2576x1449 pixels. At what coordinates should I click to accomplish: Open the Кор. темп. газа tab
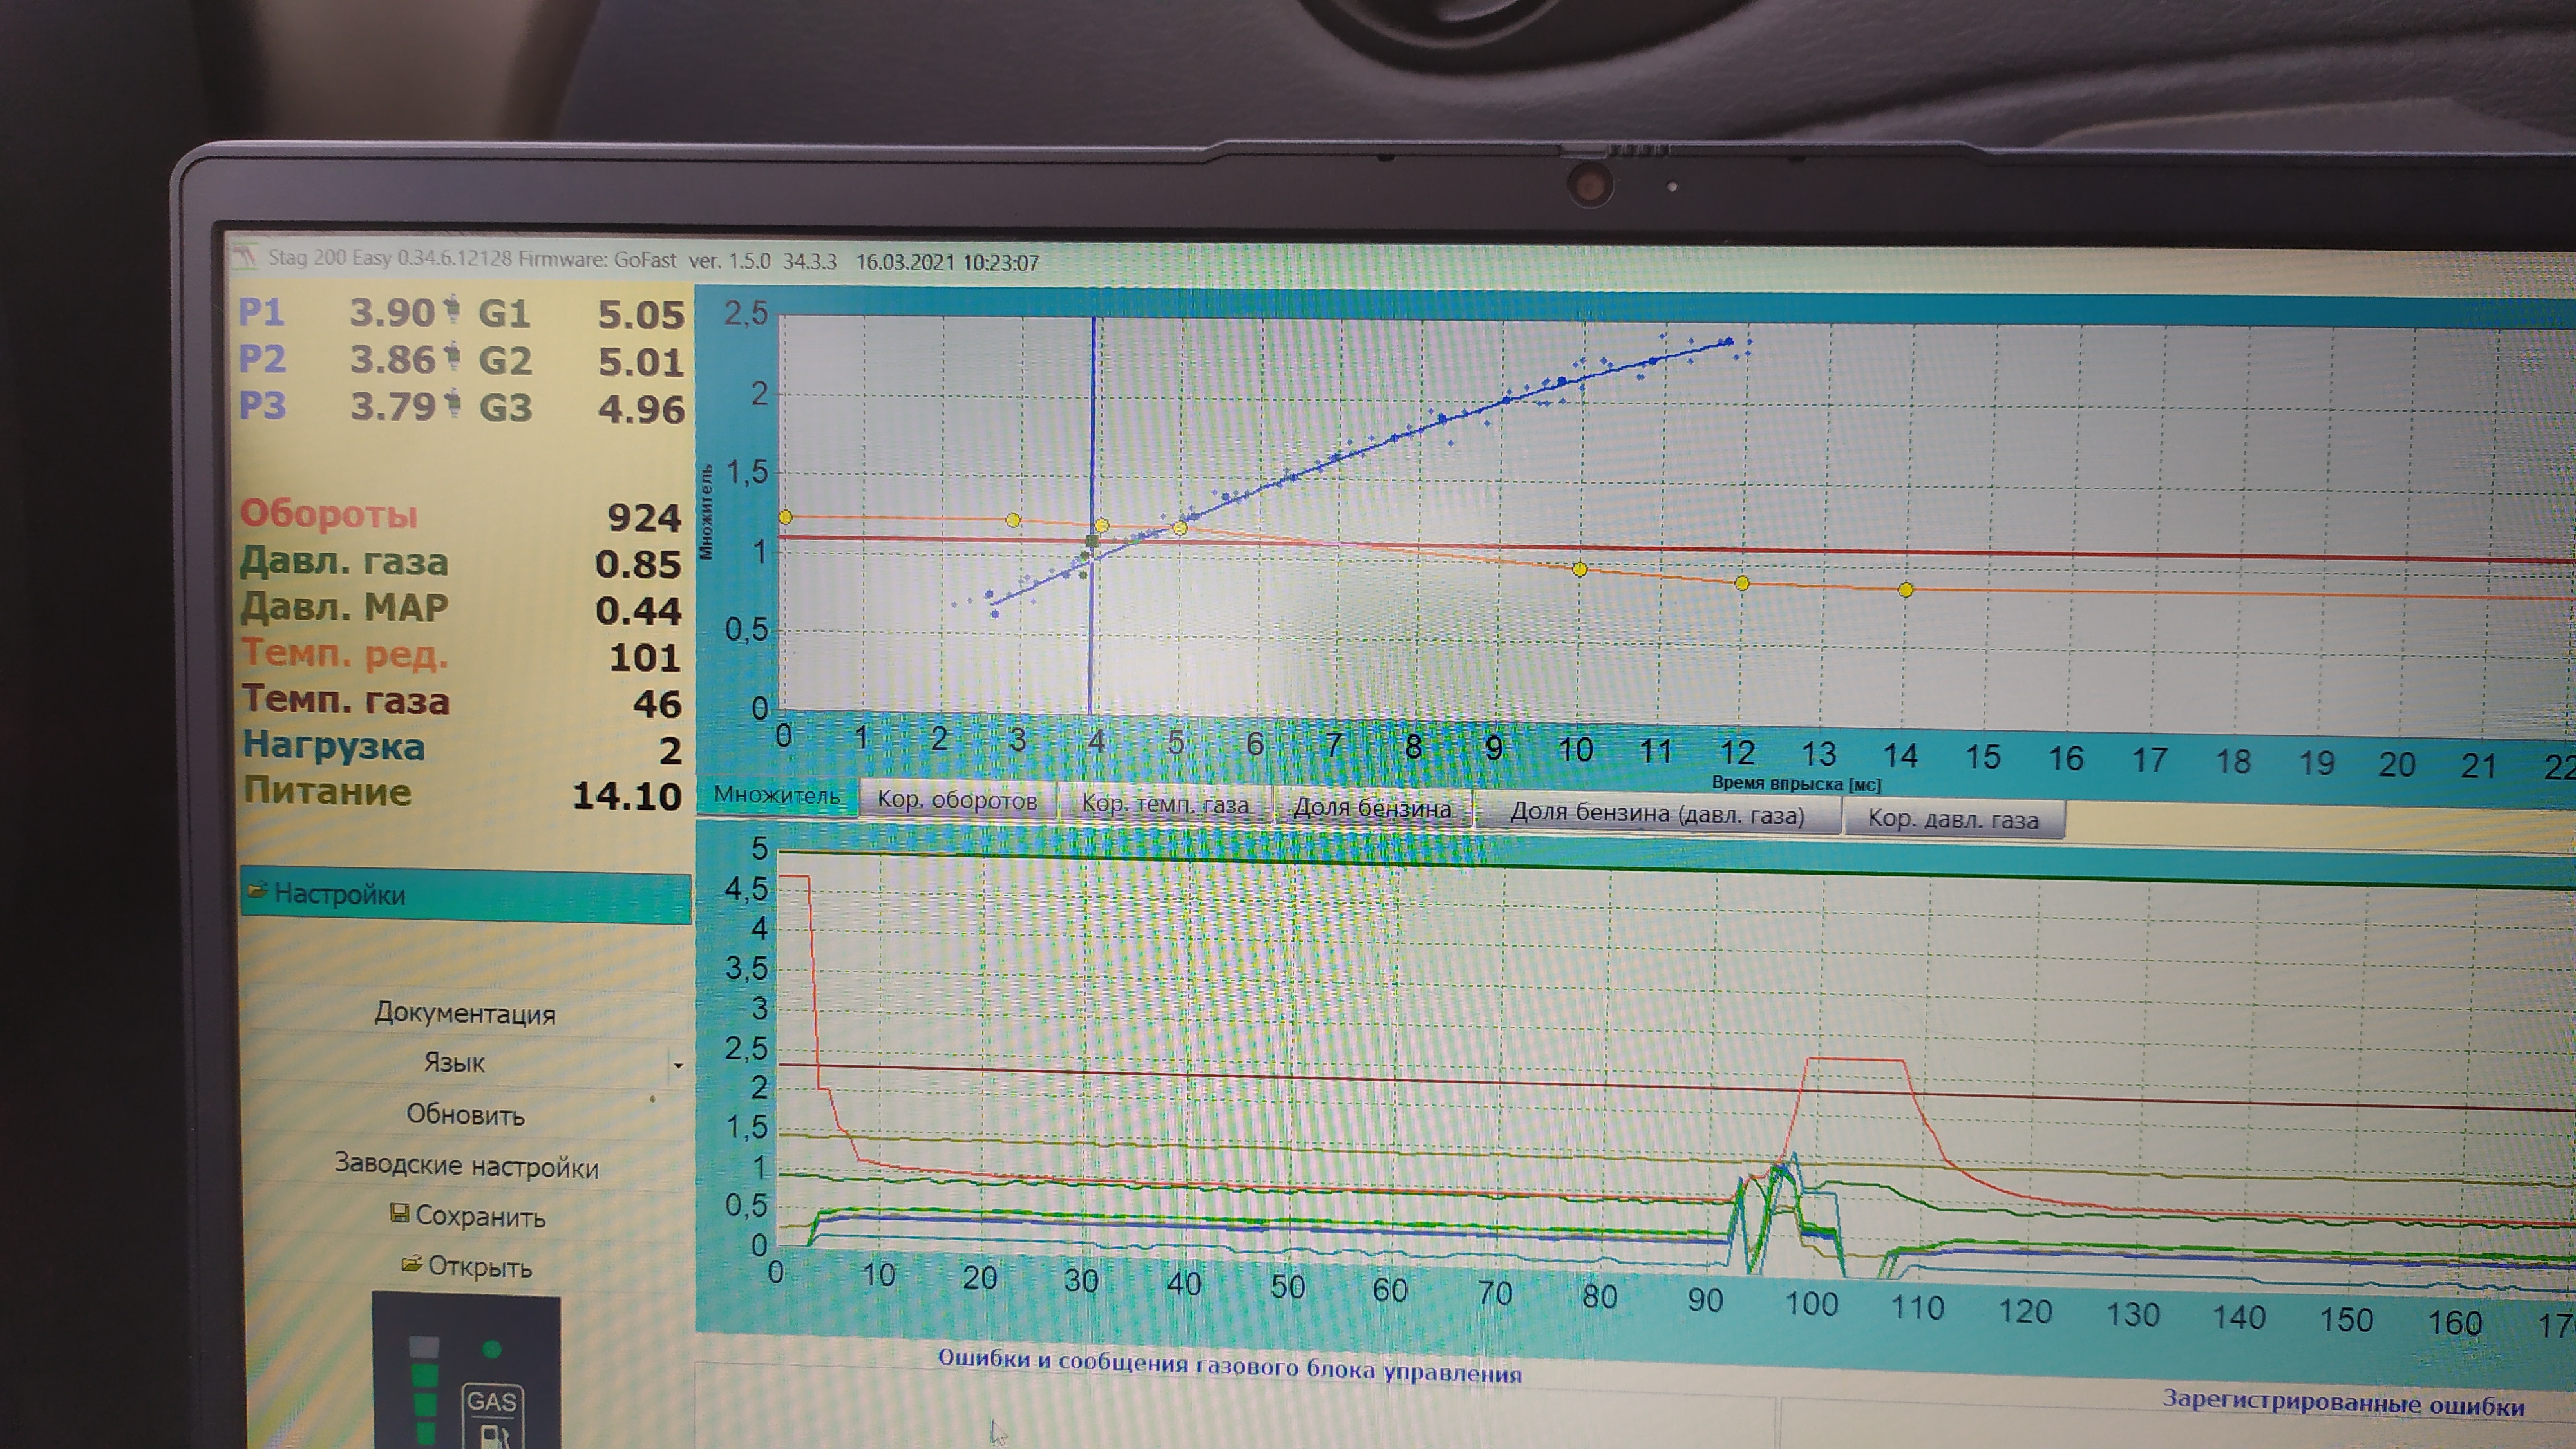[1165, 804]
